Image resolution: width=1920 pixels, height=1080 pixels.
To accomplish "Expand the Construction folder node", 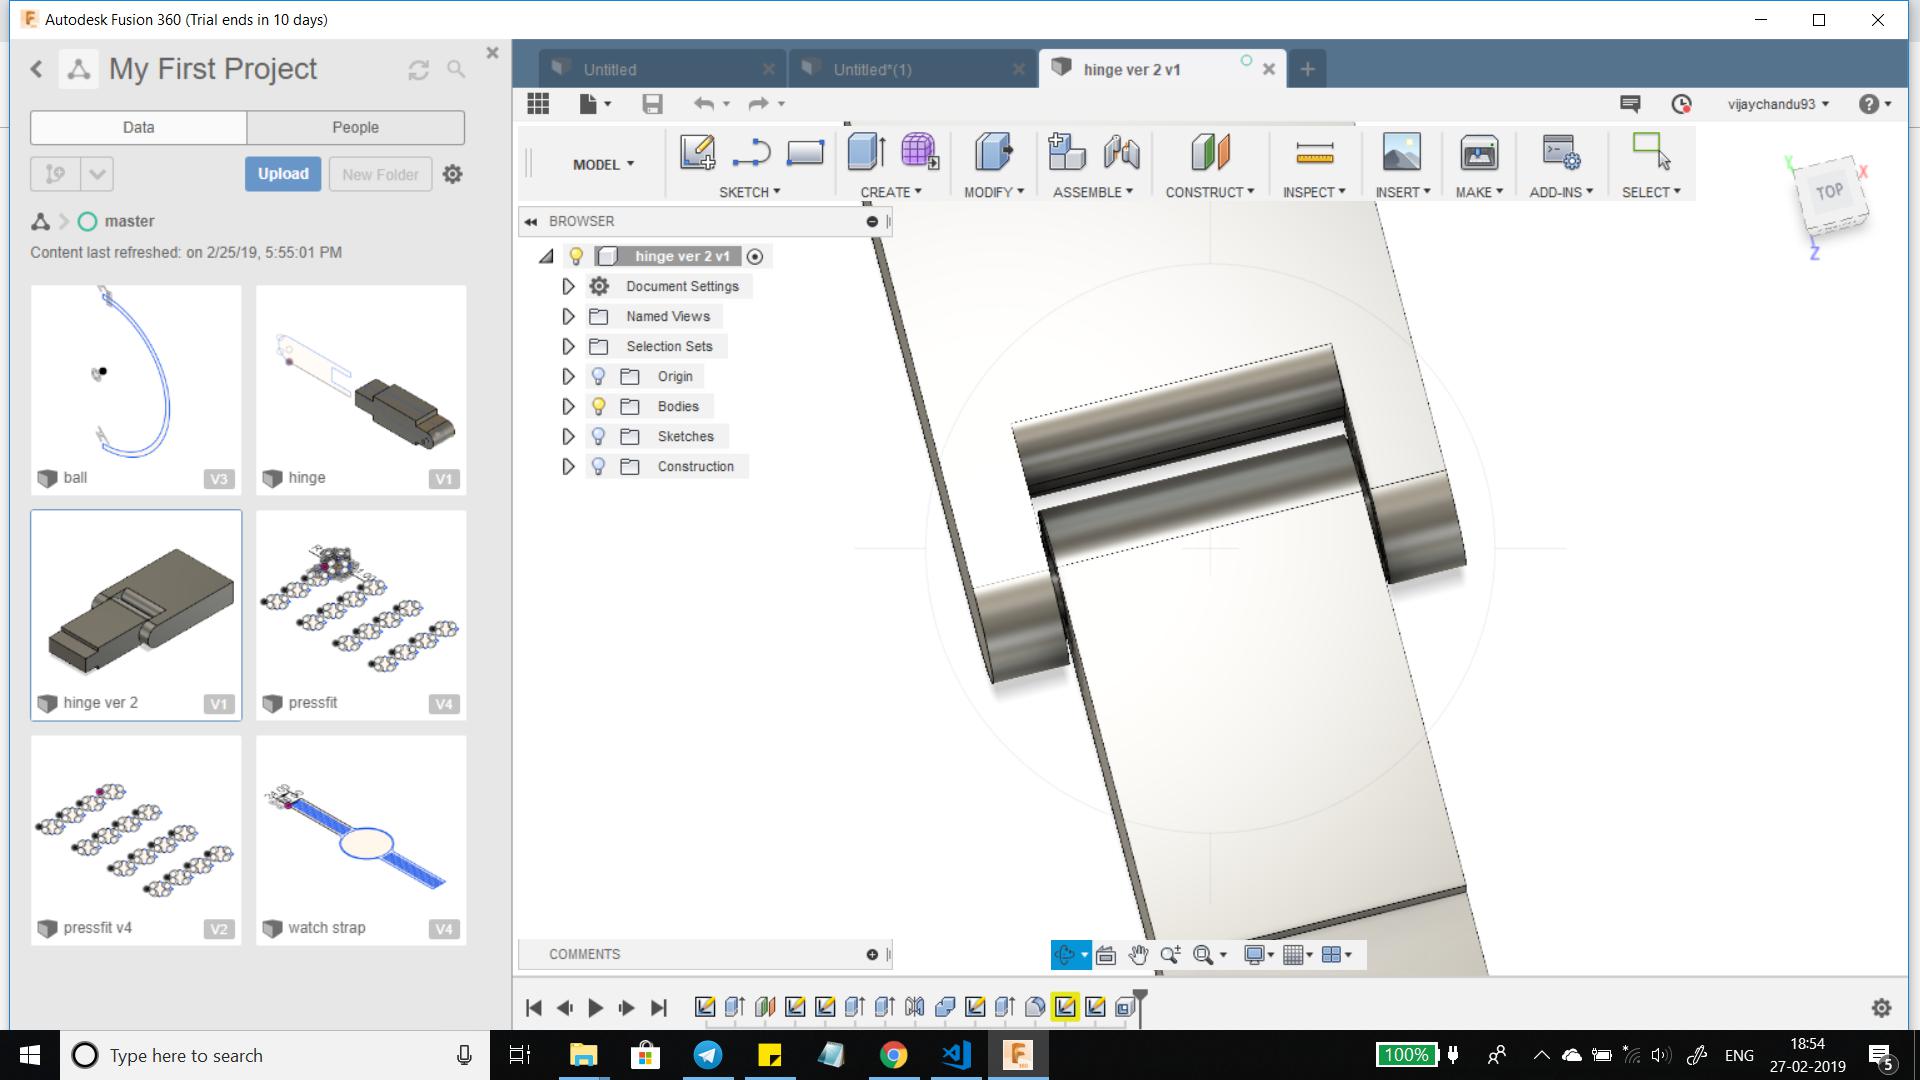I will click(568, 466).
